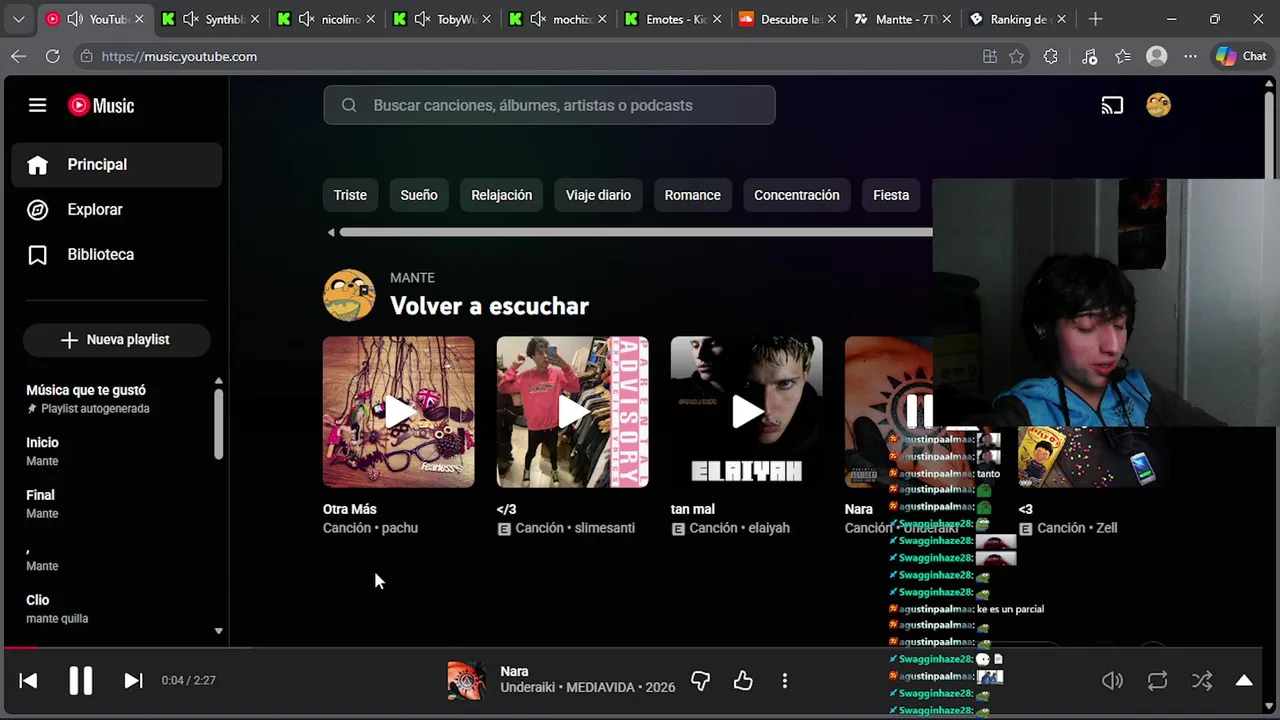Open browser extensions icon
Image resolution: width=1280 pixels, height=720 pixels.
(x=1050, y=57)
